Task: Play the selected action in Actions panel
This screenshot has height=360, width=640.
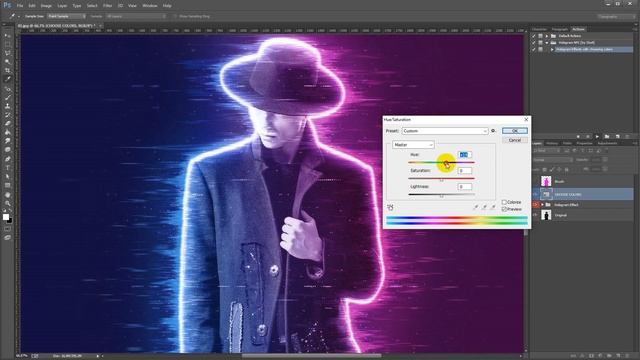Action: pyautogui.click(x=597, y=136)
